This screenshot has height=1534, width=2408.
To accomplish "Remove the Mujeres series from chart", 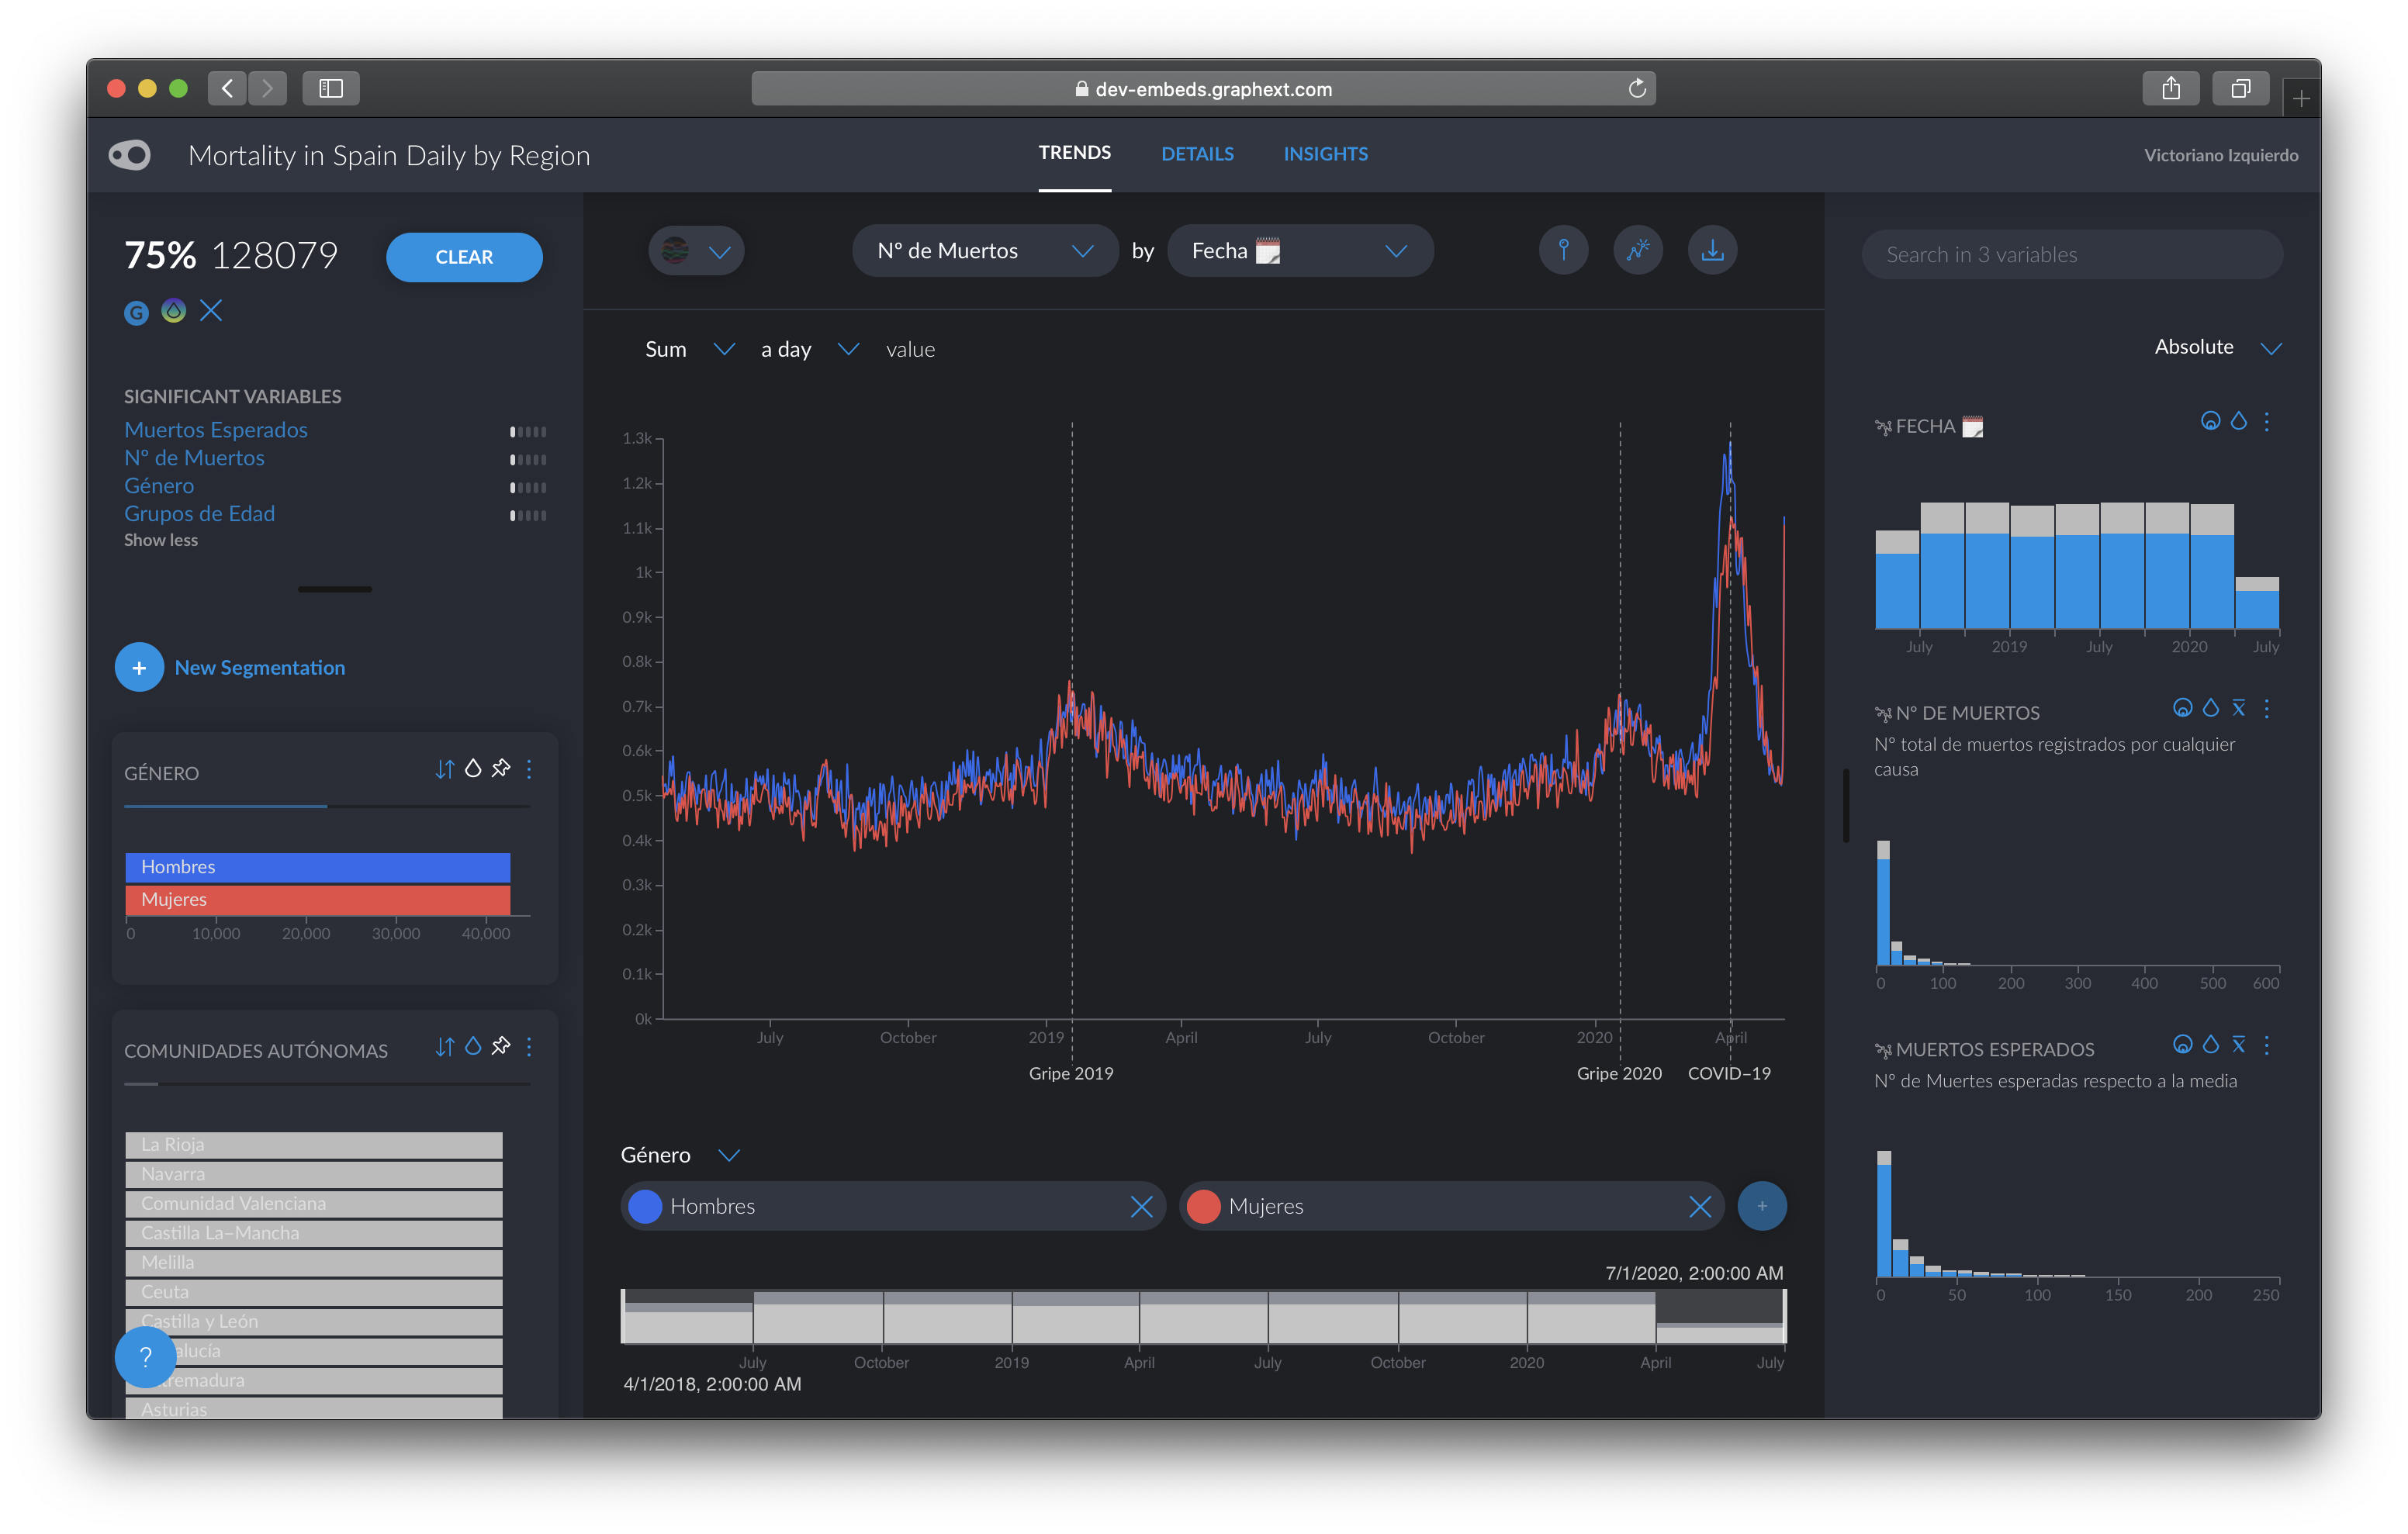I will [x=1700, y=1207].
